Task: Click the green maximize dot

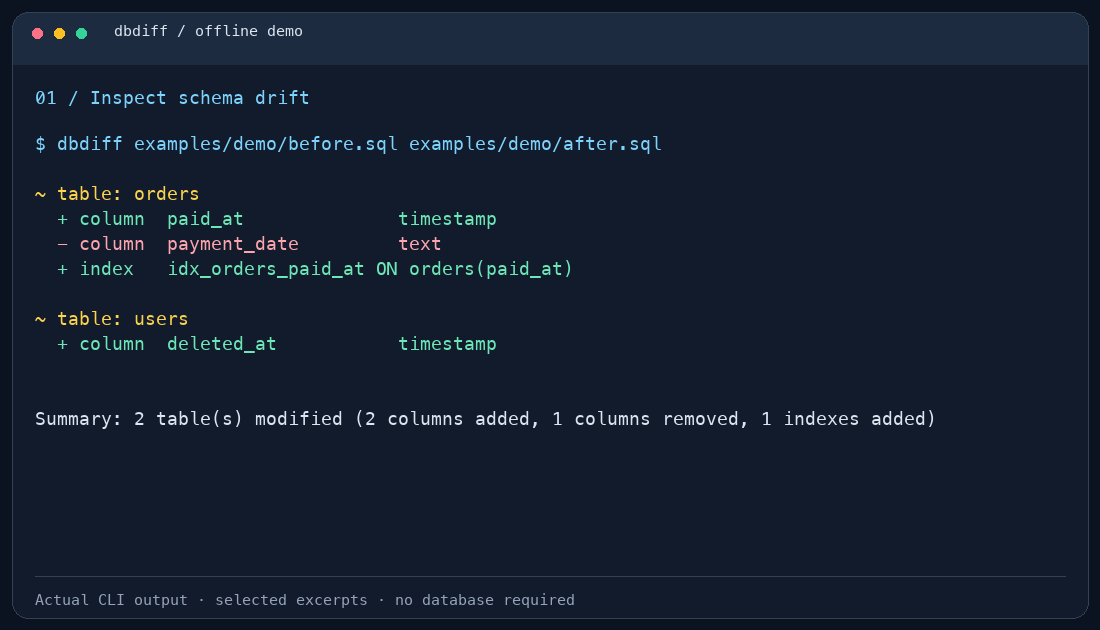Action: click(81, 33)
